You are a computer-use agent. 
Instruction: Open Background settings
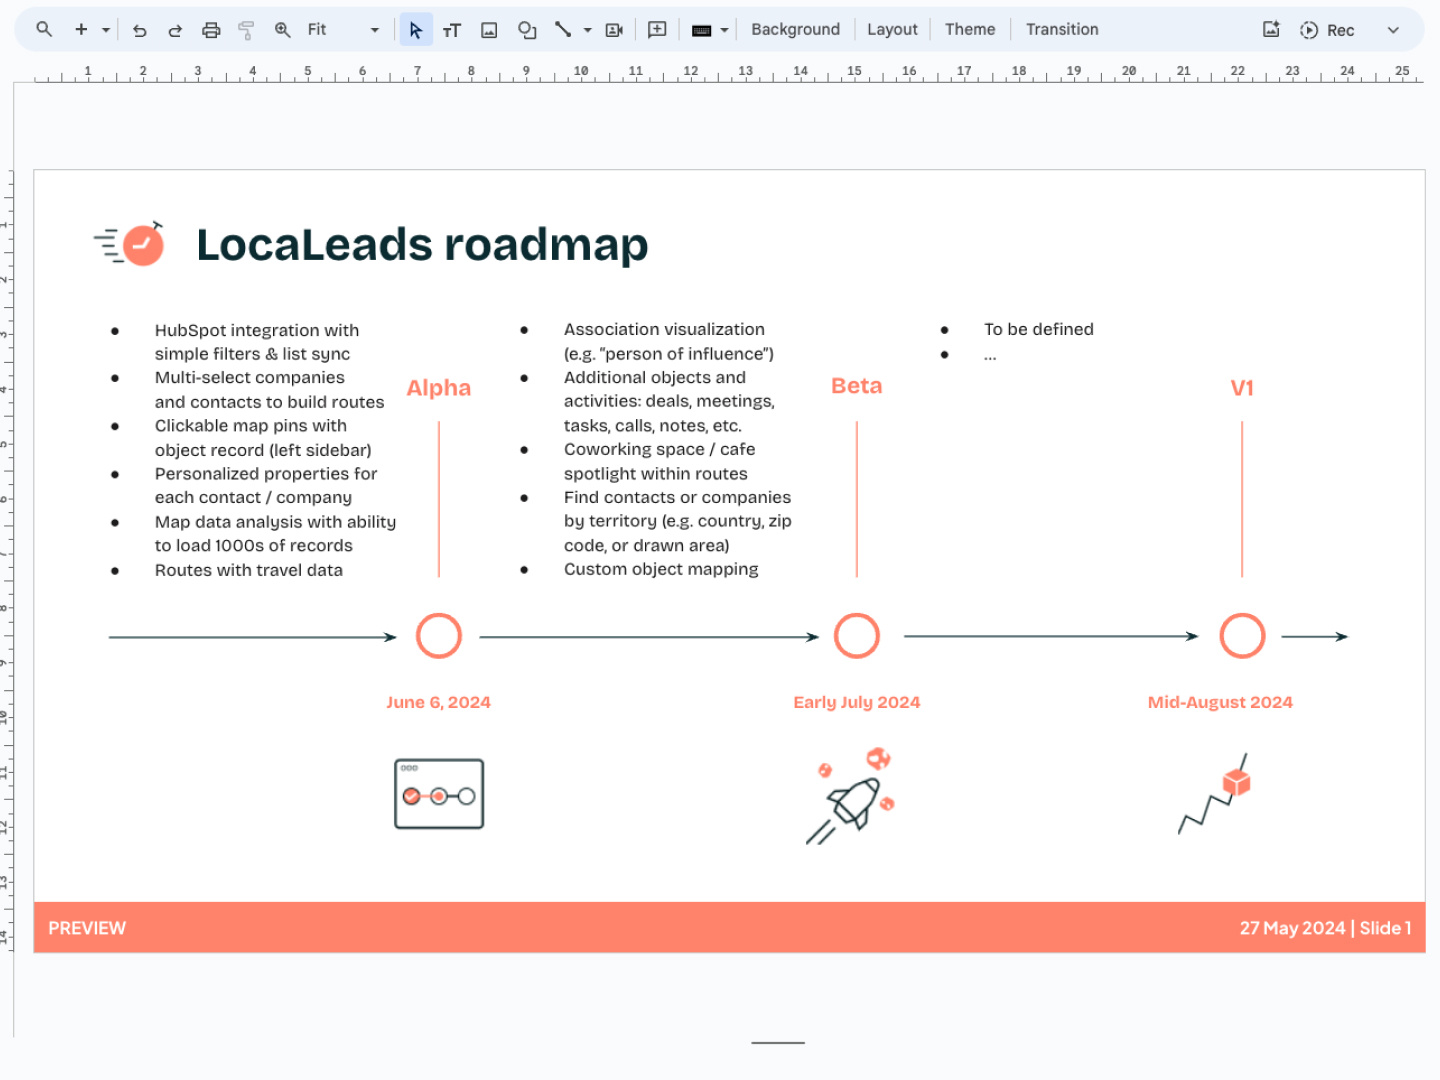[x=795, y=30]
